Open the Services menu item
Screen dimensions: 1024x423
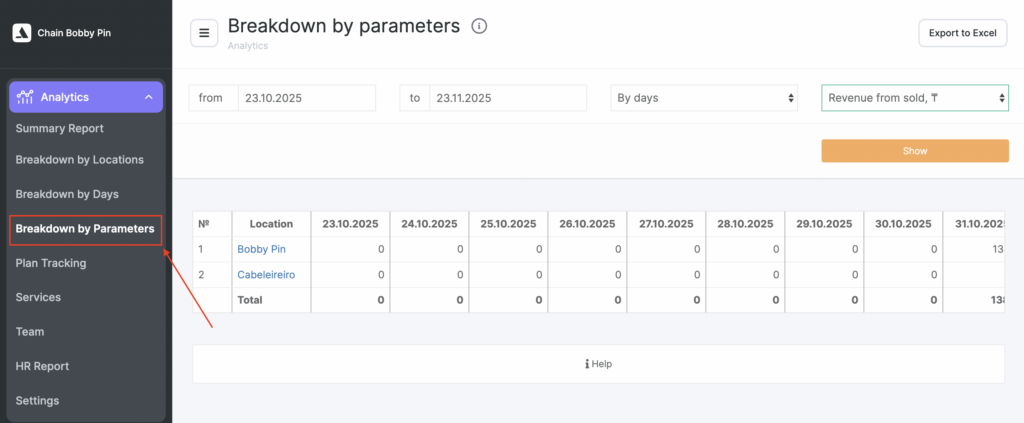coord(38,297)
